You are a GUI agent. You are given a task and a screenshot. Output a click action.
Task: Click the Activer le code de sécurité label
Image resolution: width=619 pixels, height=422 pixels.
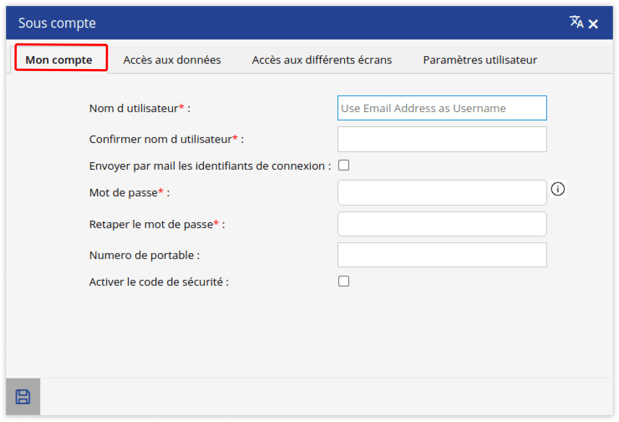point(159,282)
